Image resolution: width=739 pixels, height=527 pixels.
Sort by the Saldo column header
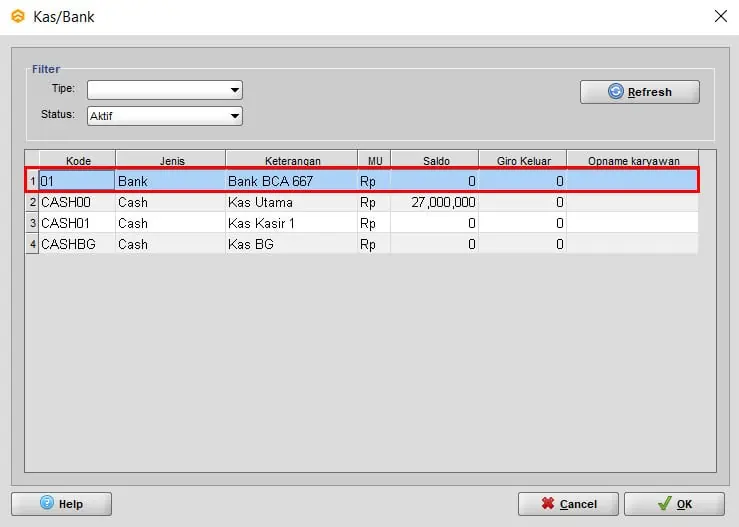435,160
